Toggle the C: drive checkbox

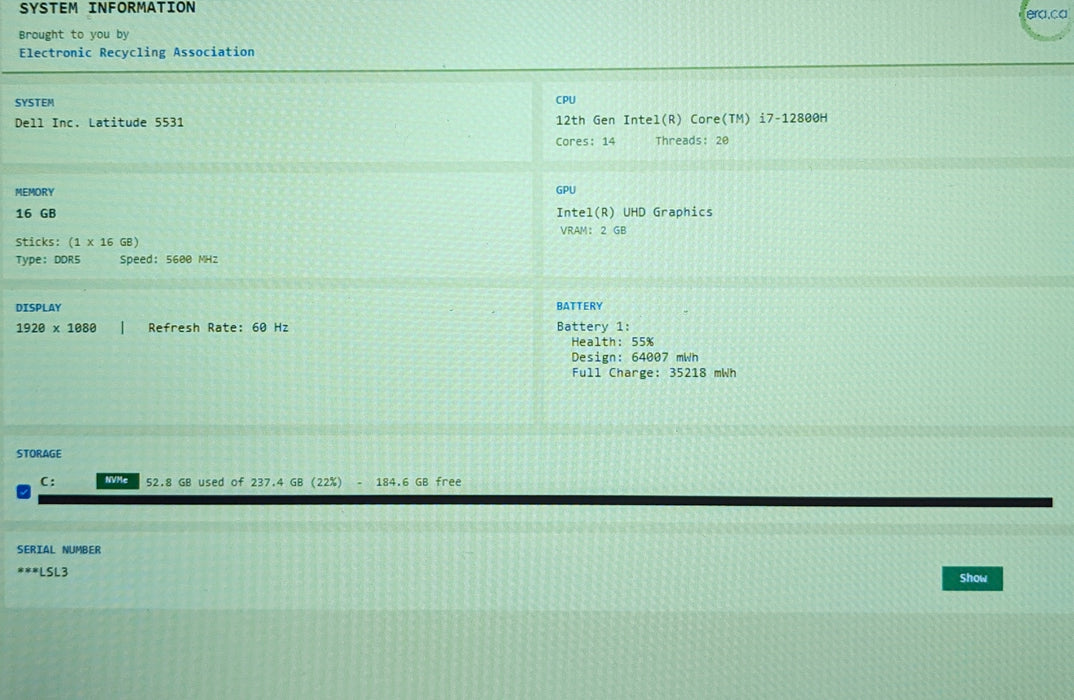pos(23,492)
